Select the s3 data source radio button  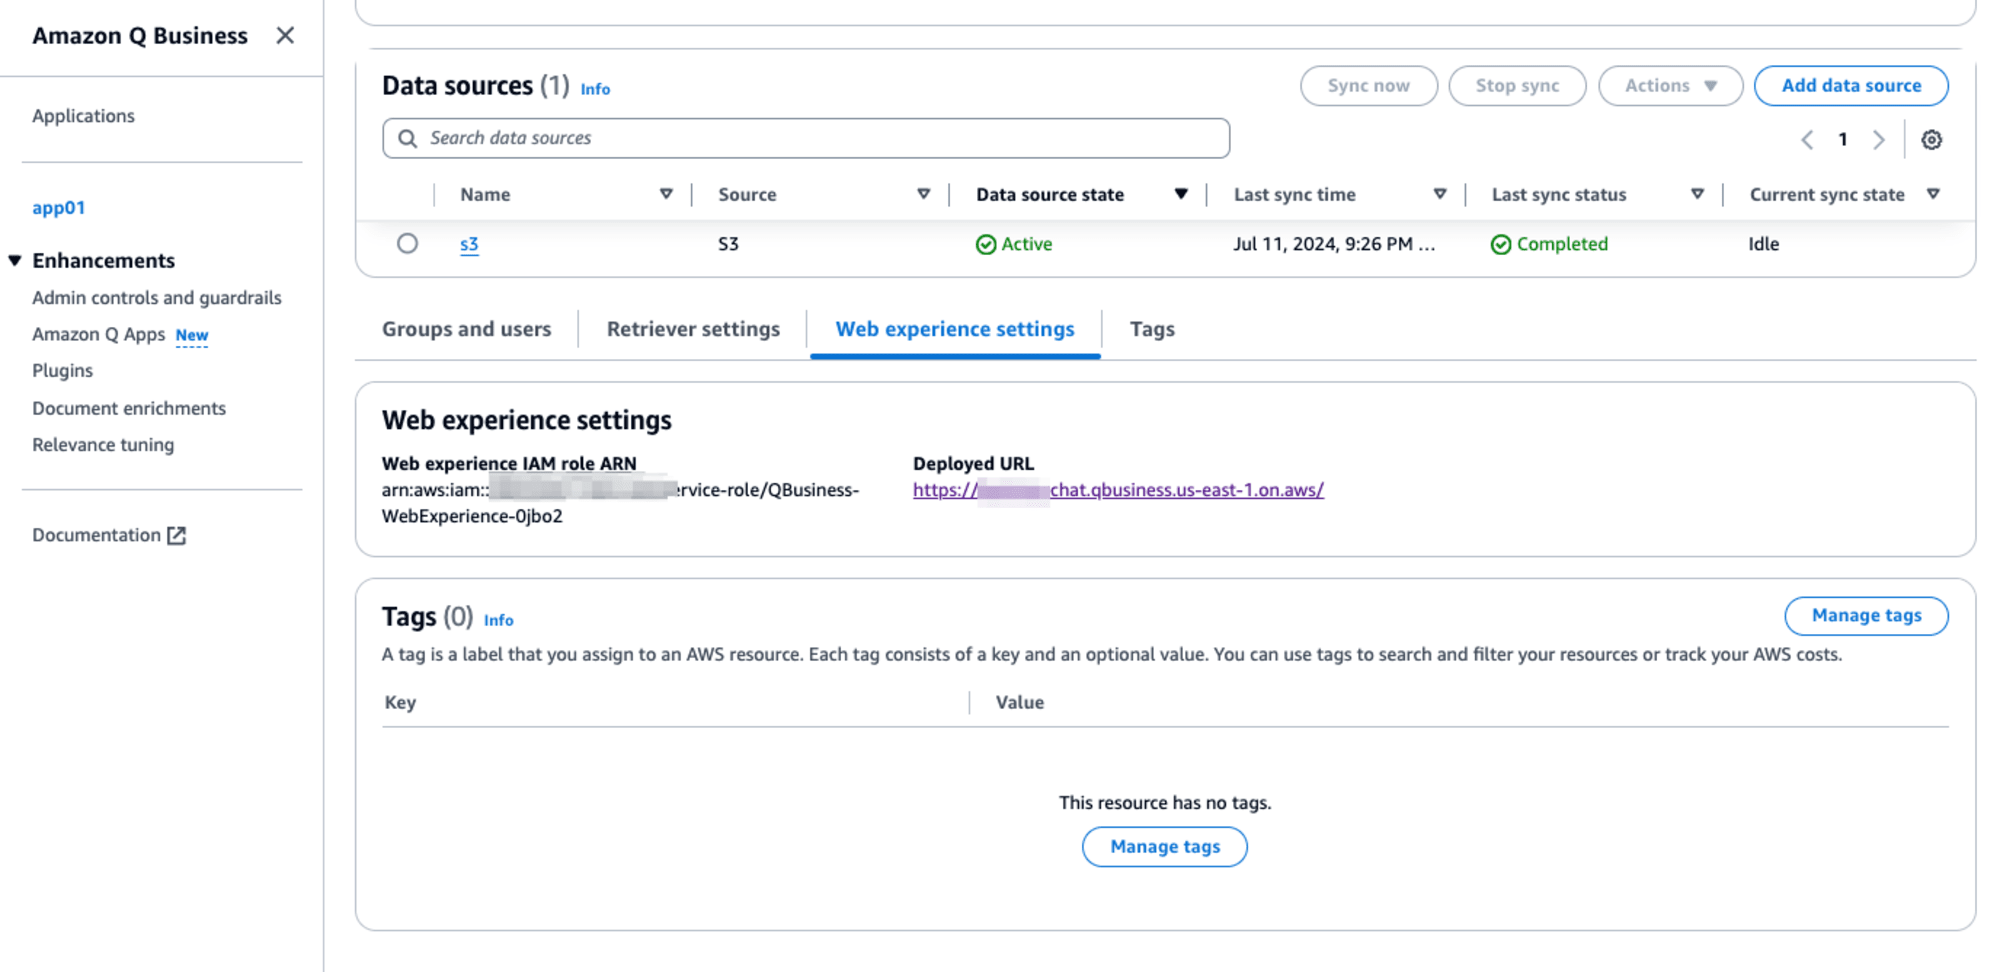(407, 243)
